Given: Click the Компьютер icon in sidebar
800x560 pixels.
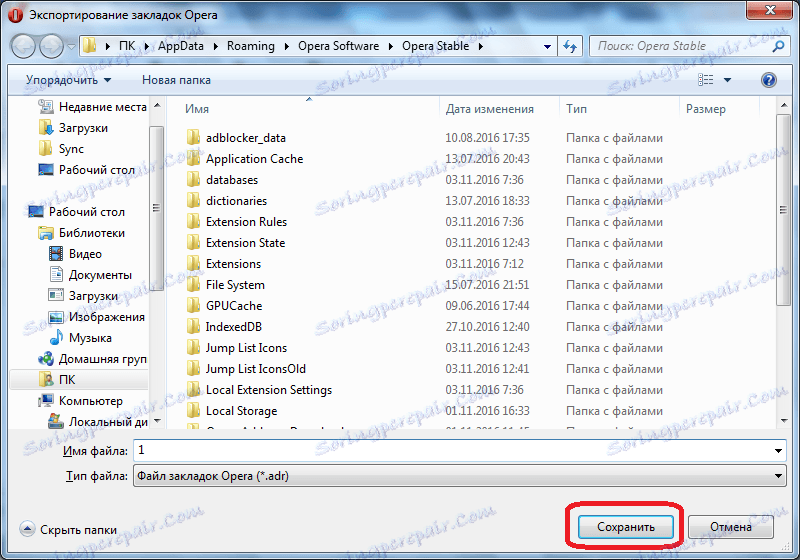Looking at the screenshot, I should point(46,400).
